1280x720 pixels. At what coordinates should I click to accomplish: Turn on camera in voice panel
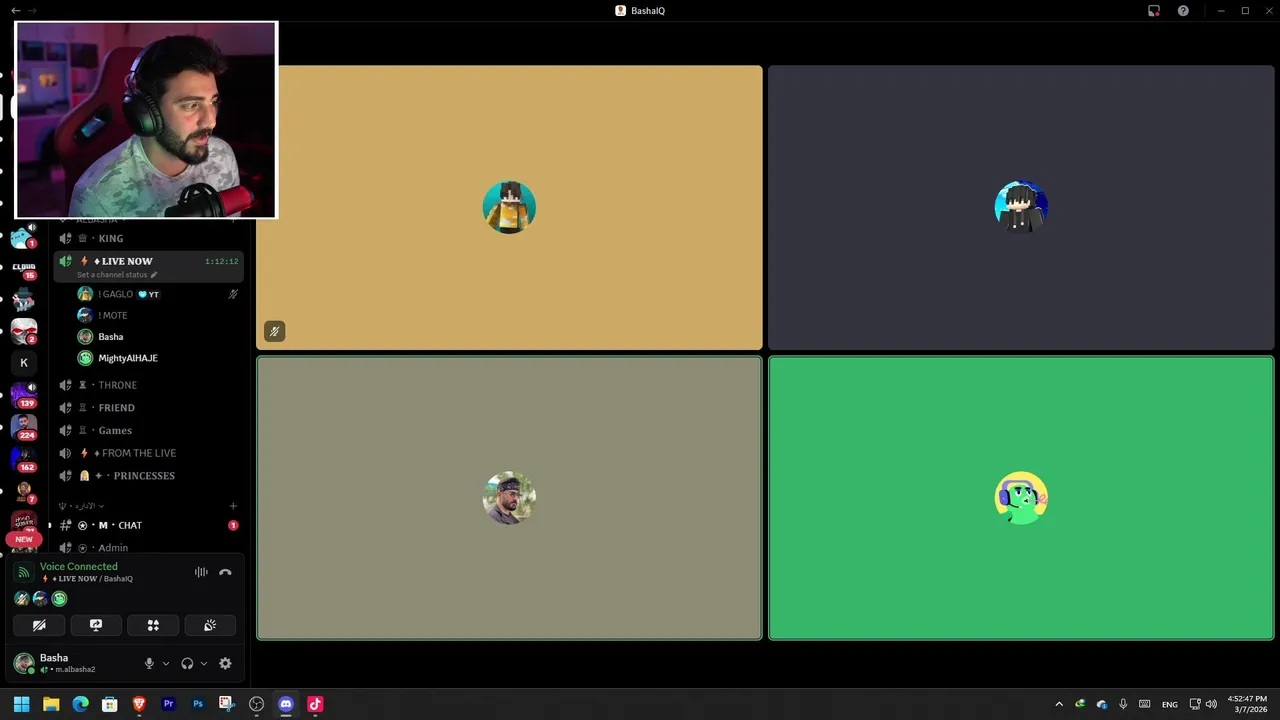pos(39,625)
